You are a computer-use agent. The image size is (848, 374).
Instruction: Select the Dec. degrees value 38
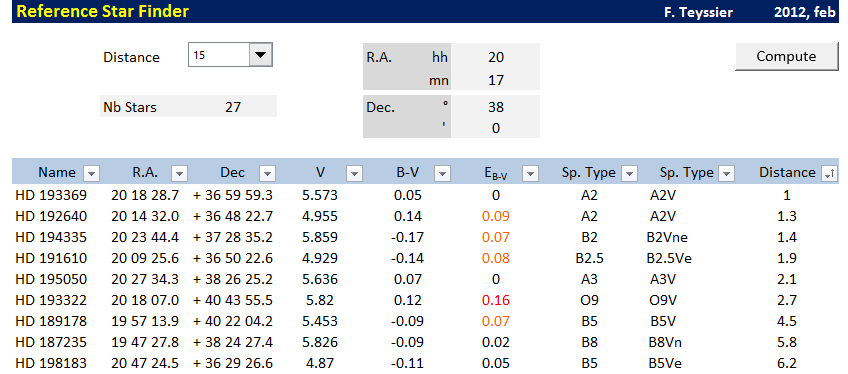(495, 106)
